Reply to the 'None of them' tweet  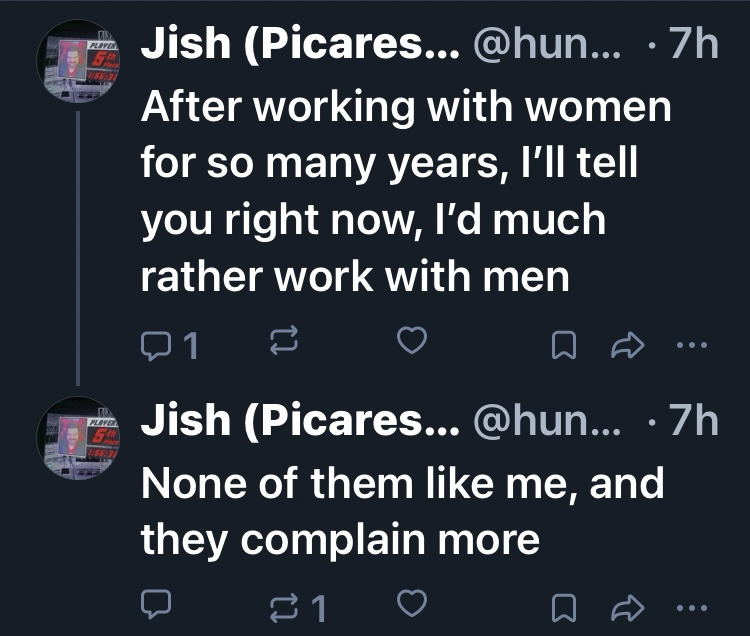(x=156, y=603)
